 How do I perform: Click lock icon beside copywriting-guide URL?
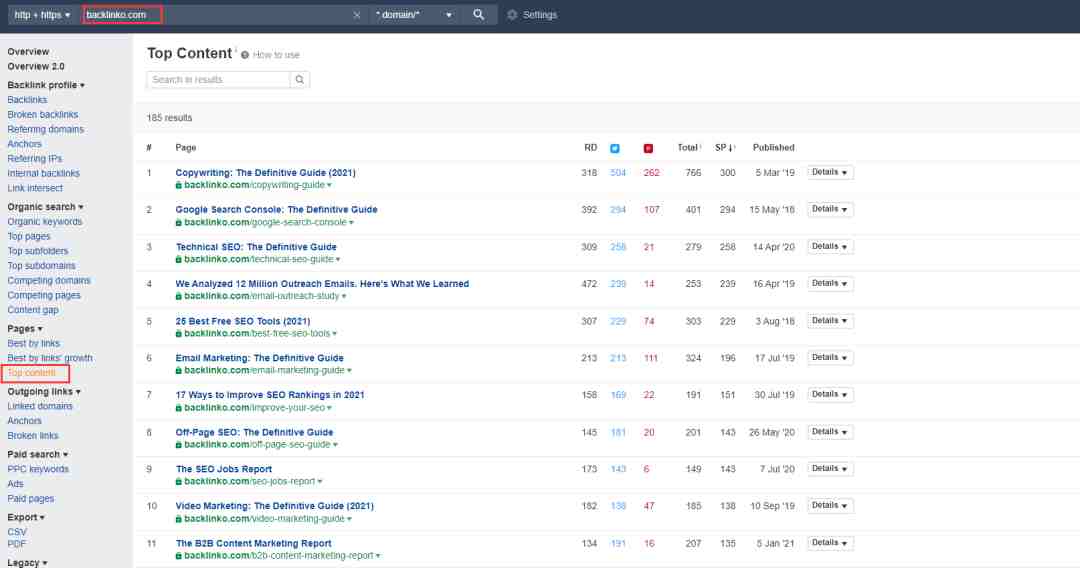pos(178,185)
